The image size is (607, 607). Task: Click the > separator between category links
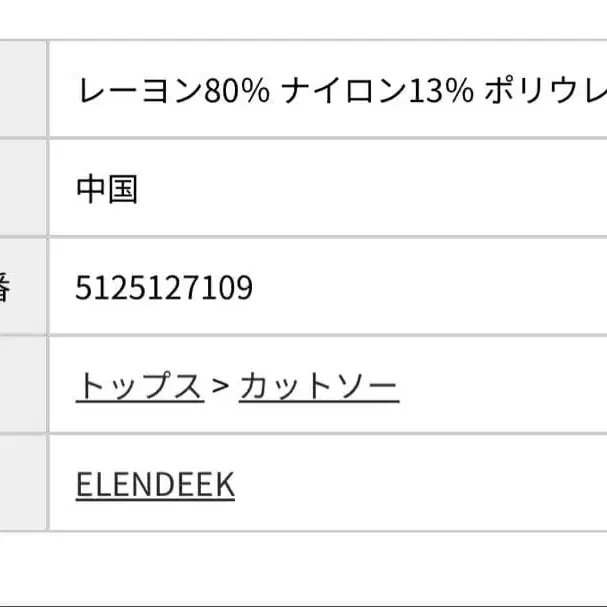click(221, 387)
